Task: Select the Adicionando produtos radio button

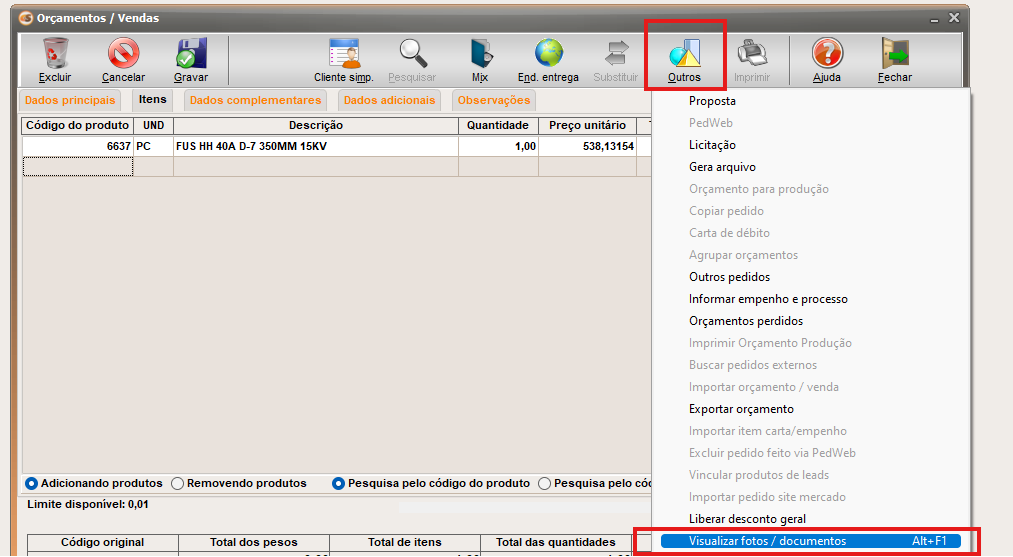Action: [32, 483]
